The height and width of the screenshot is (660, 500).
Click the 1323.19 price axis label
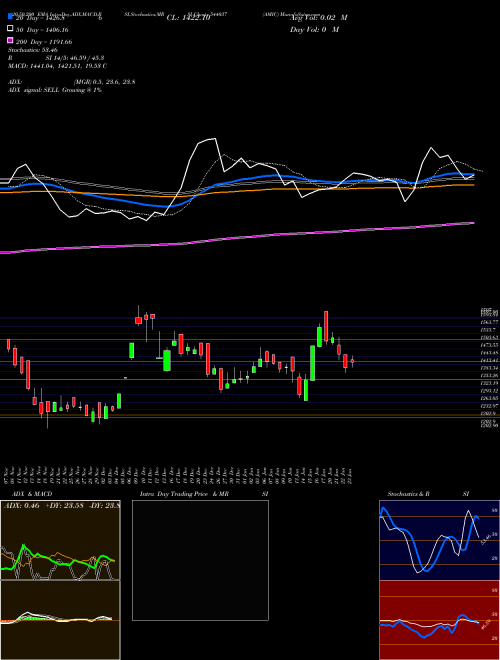tap(489, 383)
